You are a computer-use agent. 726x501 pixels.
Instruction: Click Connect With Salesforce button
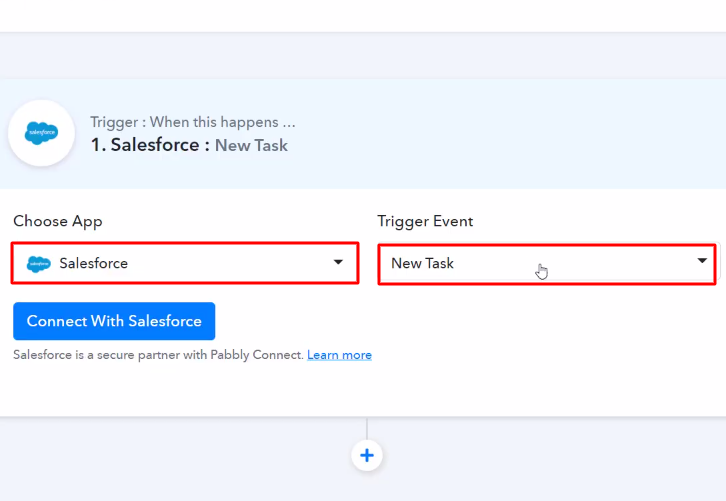click(x=114, y=321)
